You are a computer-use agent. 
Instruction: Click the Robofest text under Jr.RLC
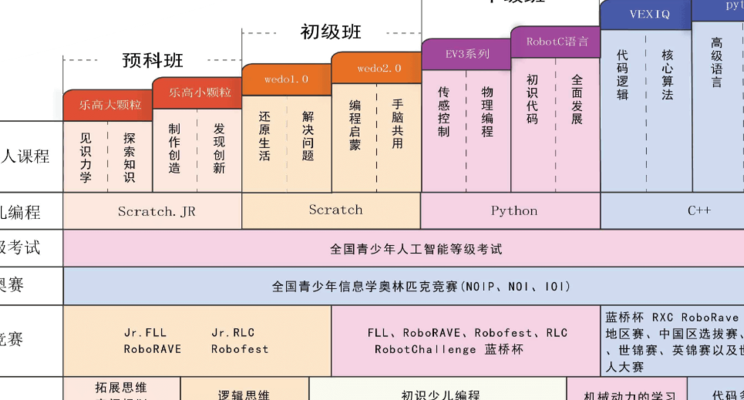240,349
